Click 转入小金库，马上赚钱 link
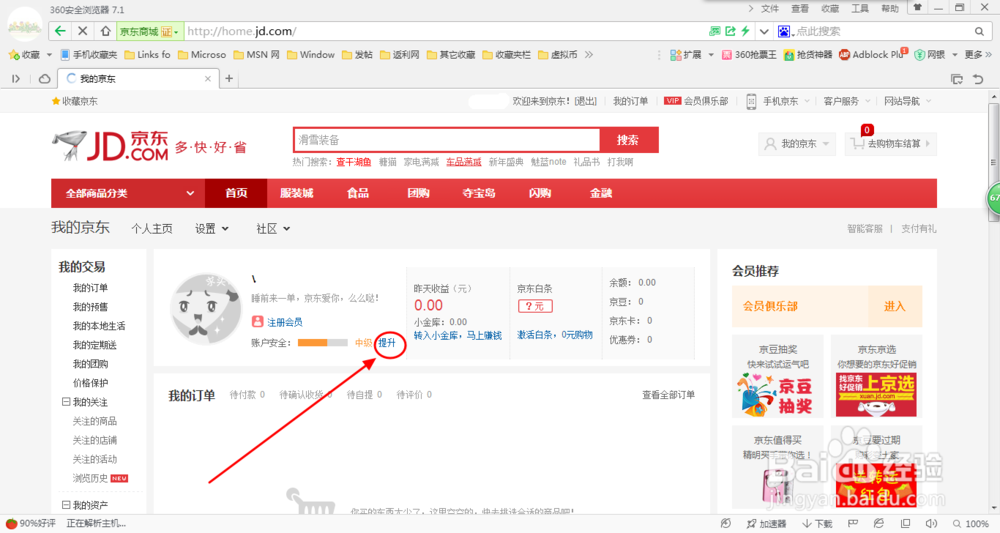Screen dimensions: 1000x533 point(458,335)
